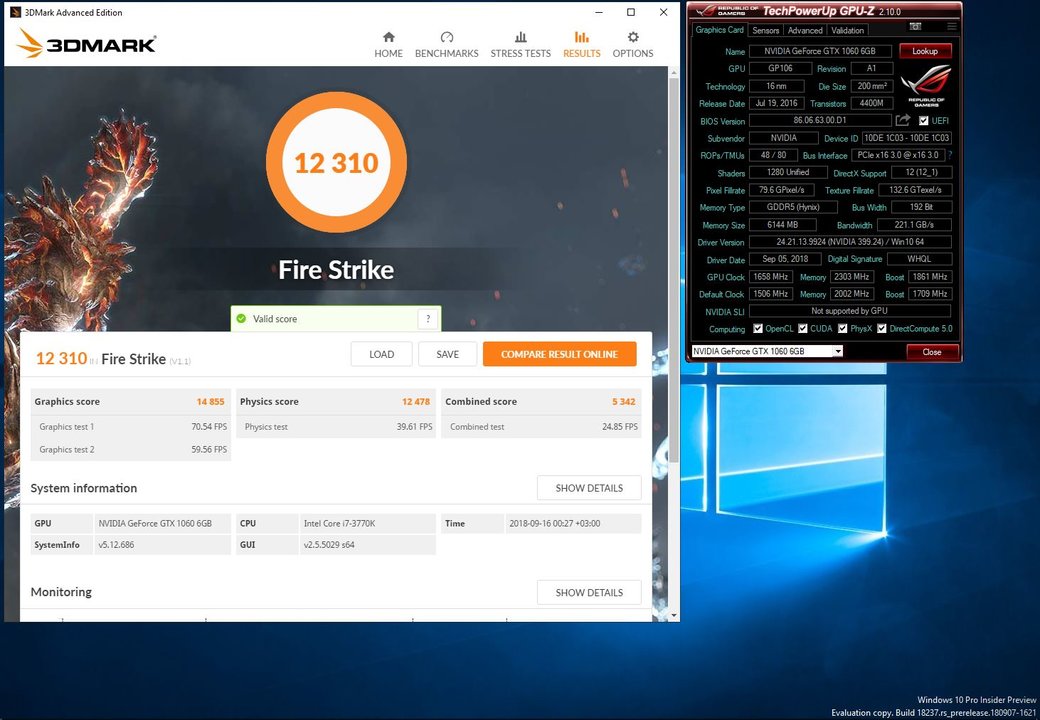
Task: Click the Graphics score value 14 855
Action: (x=210, y=402)
